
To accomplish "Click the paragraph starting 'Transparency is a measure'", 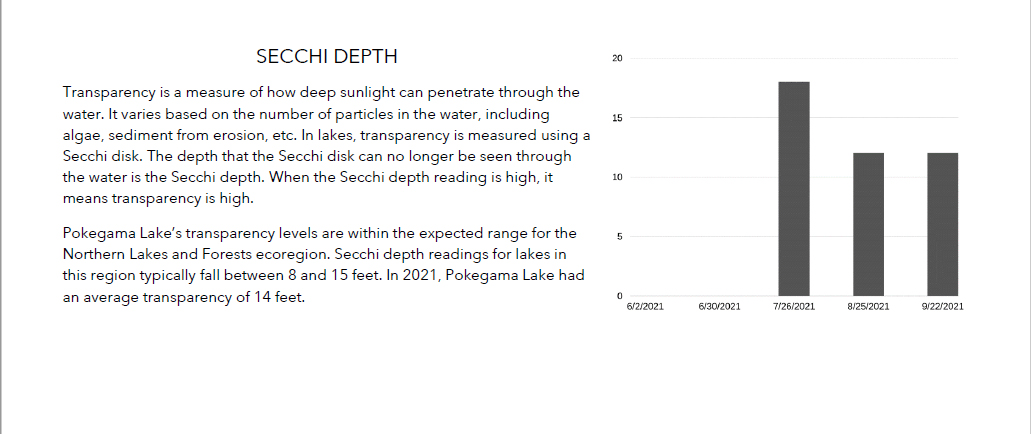I will coord(326,146).
